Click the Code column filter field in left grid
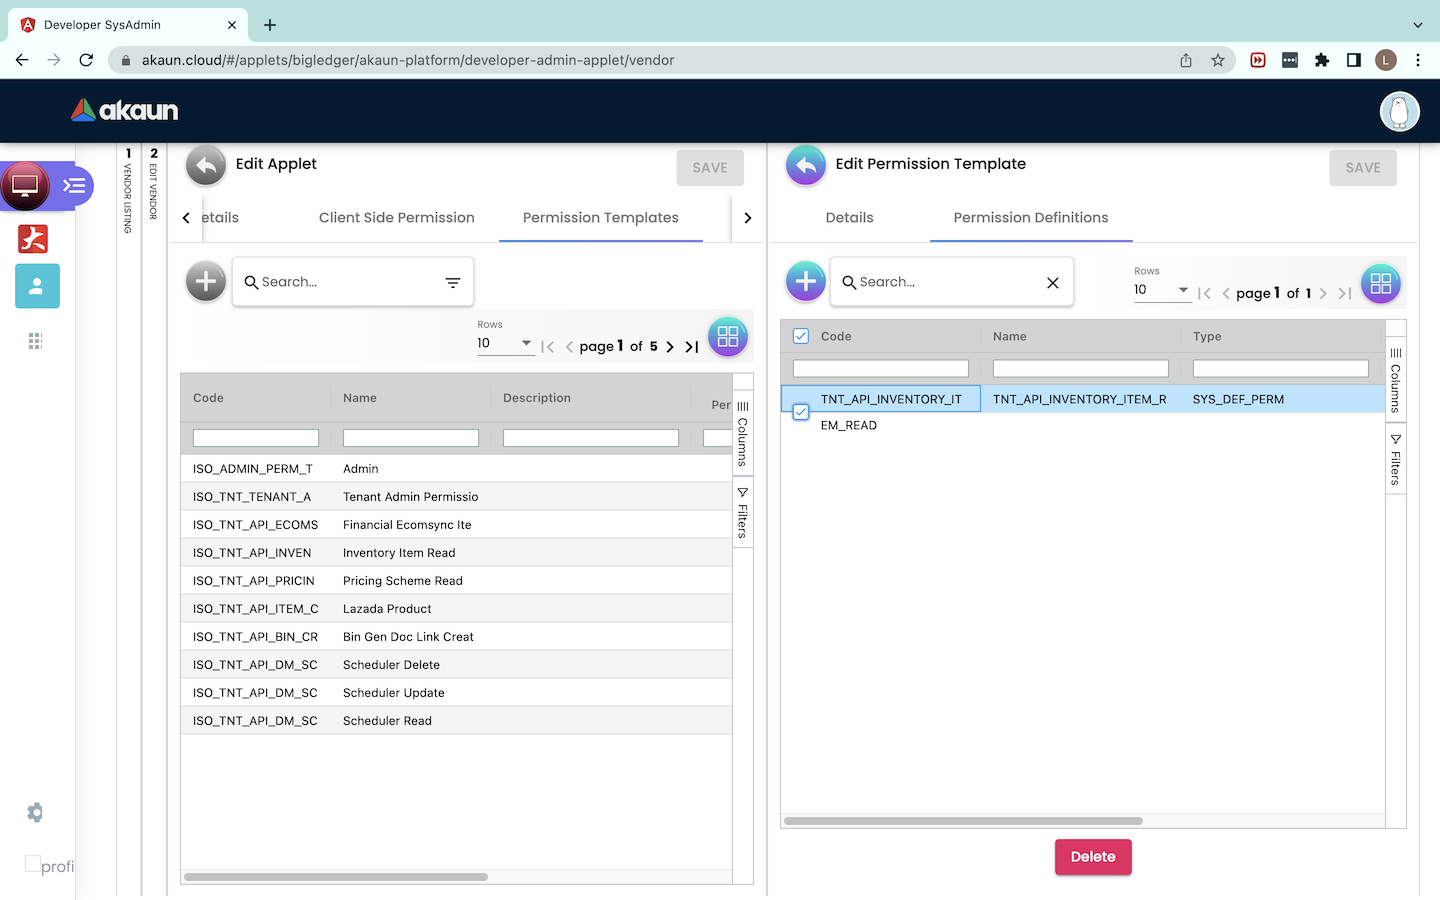Screen dimensions: 1440x900 (x=256, y=438)
